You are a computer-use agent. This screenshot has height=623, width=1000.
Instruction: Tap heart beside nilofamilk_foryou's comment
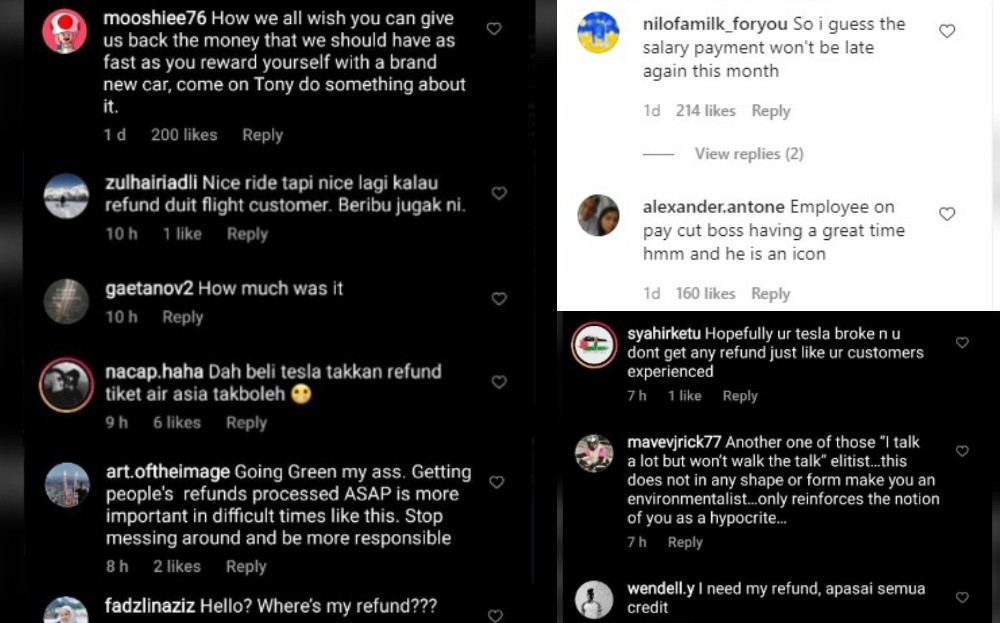click(x=947, y=31)
